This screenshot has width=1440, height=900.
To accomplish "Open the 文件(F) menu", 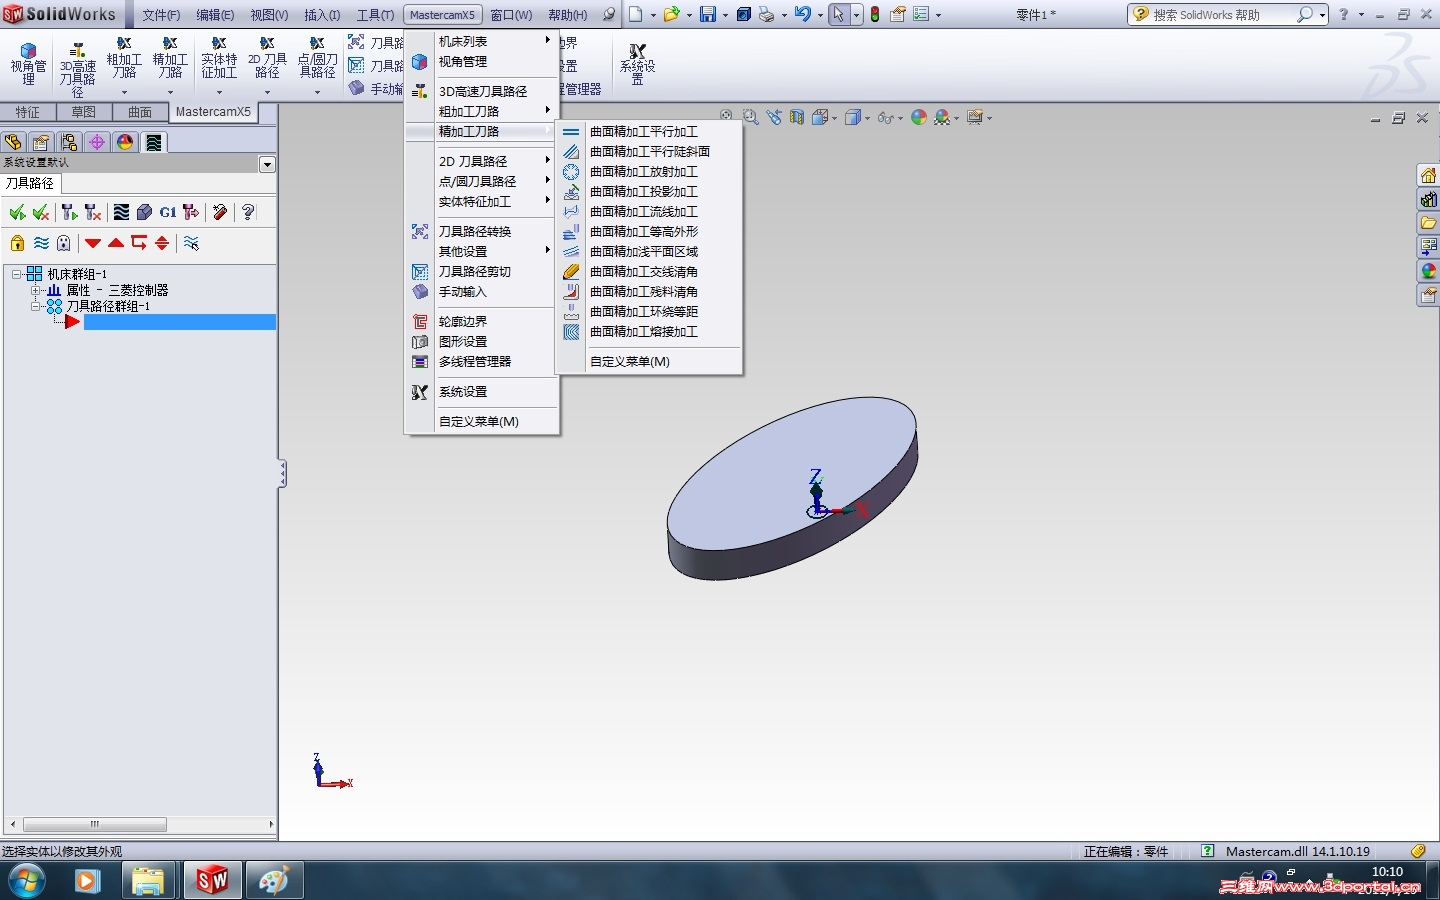I will (x=161, y=15).
